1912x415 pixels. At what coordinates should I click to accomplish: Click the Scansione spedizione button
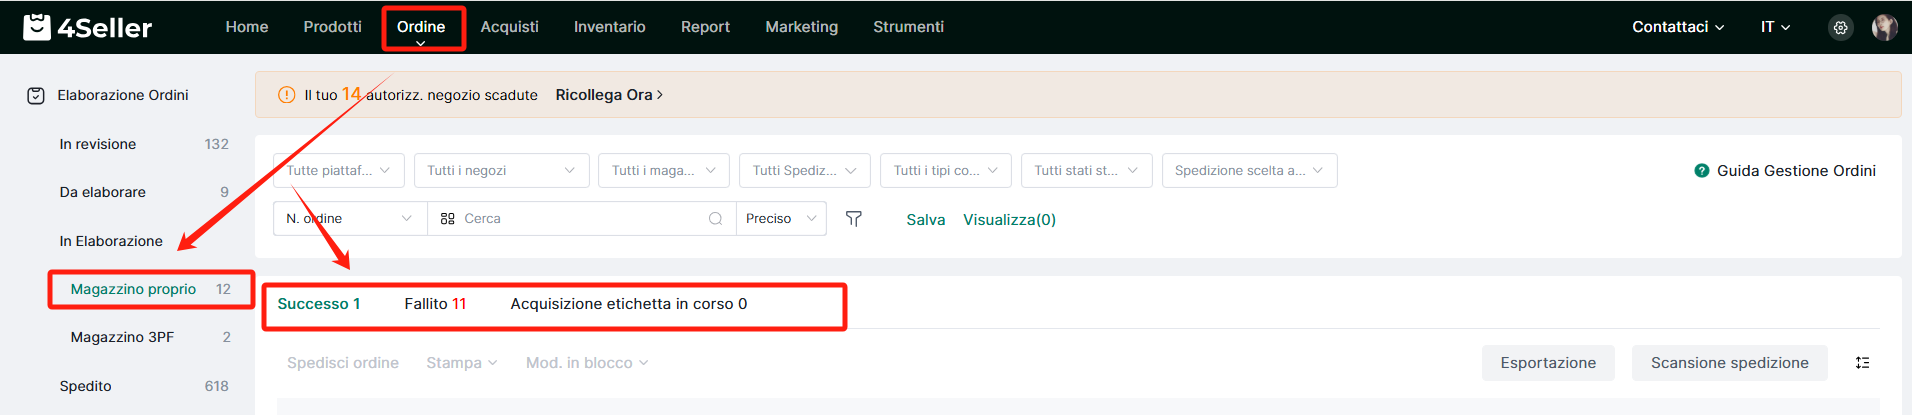1729,363
